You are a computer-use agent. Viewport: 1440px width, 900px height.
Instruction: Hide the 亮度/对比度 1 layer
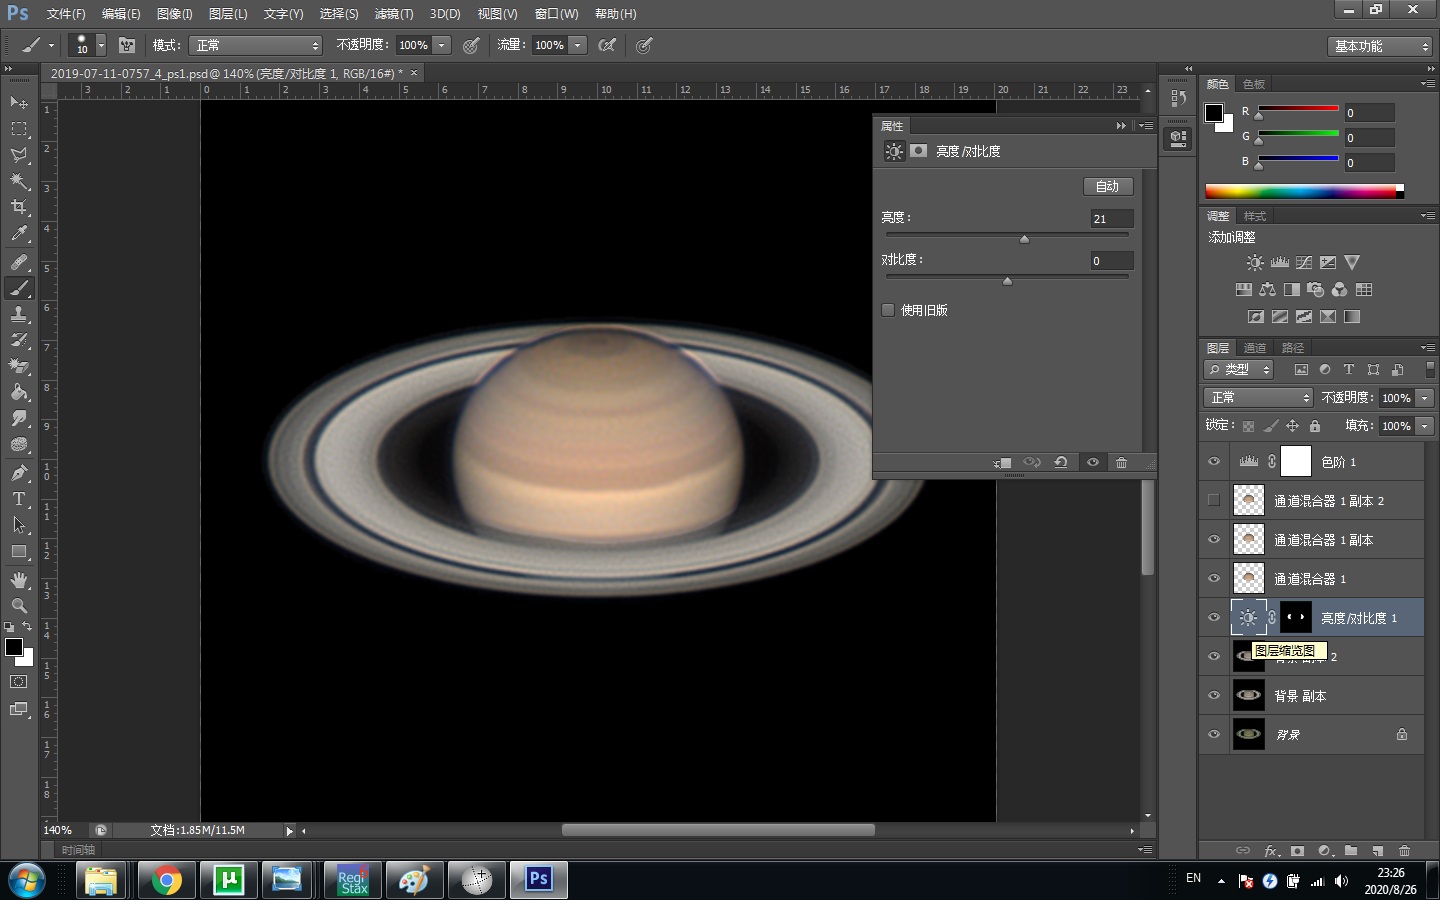1214,617
